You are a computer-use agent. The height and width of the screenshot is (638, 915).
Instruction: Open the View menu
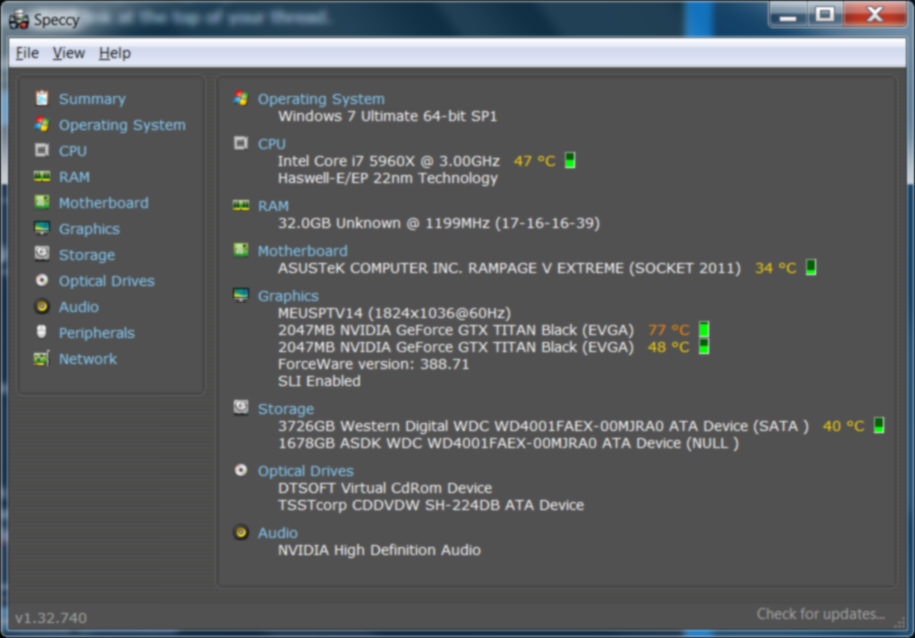(x=68, y=53)
